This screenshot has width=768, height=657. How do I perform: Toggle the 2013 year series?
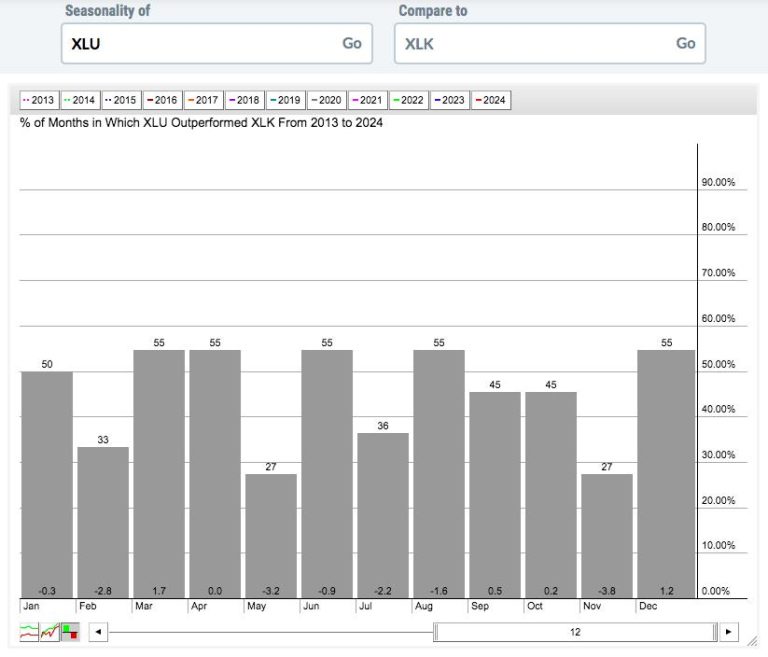tap(39, 100)
